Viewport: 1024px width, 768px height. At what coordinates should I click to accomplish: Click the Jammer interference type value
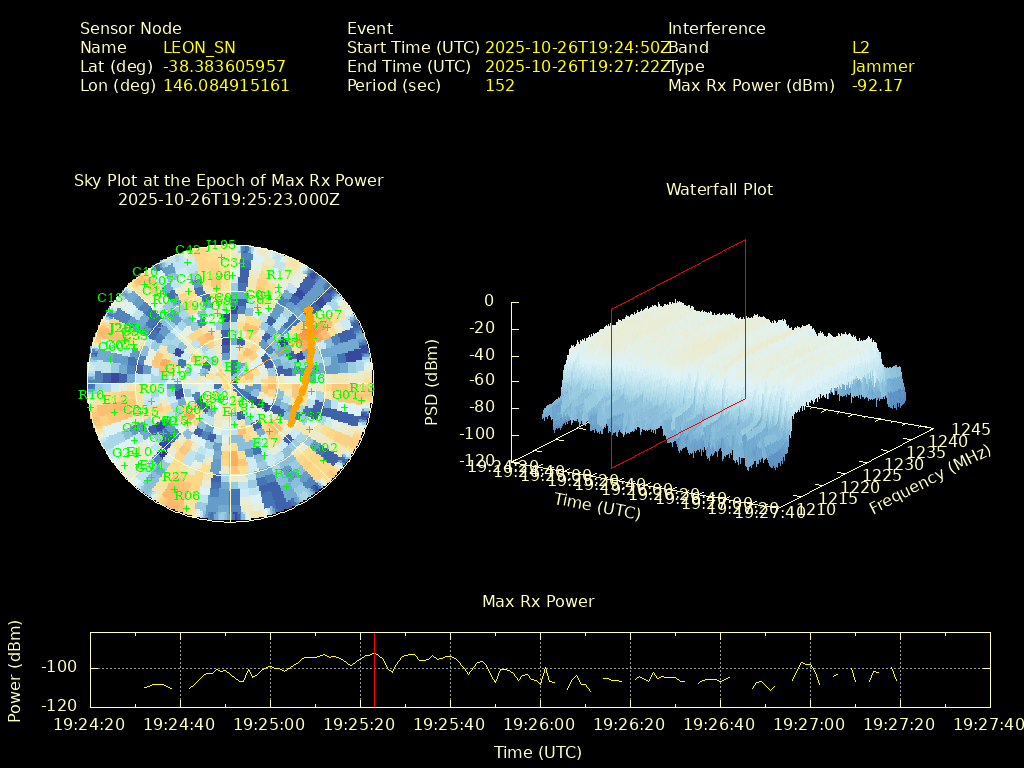(882, 66)
